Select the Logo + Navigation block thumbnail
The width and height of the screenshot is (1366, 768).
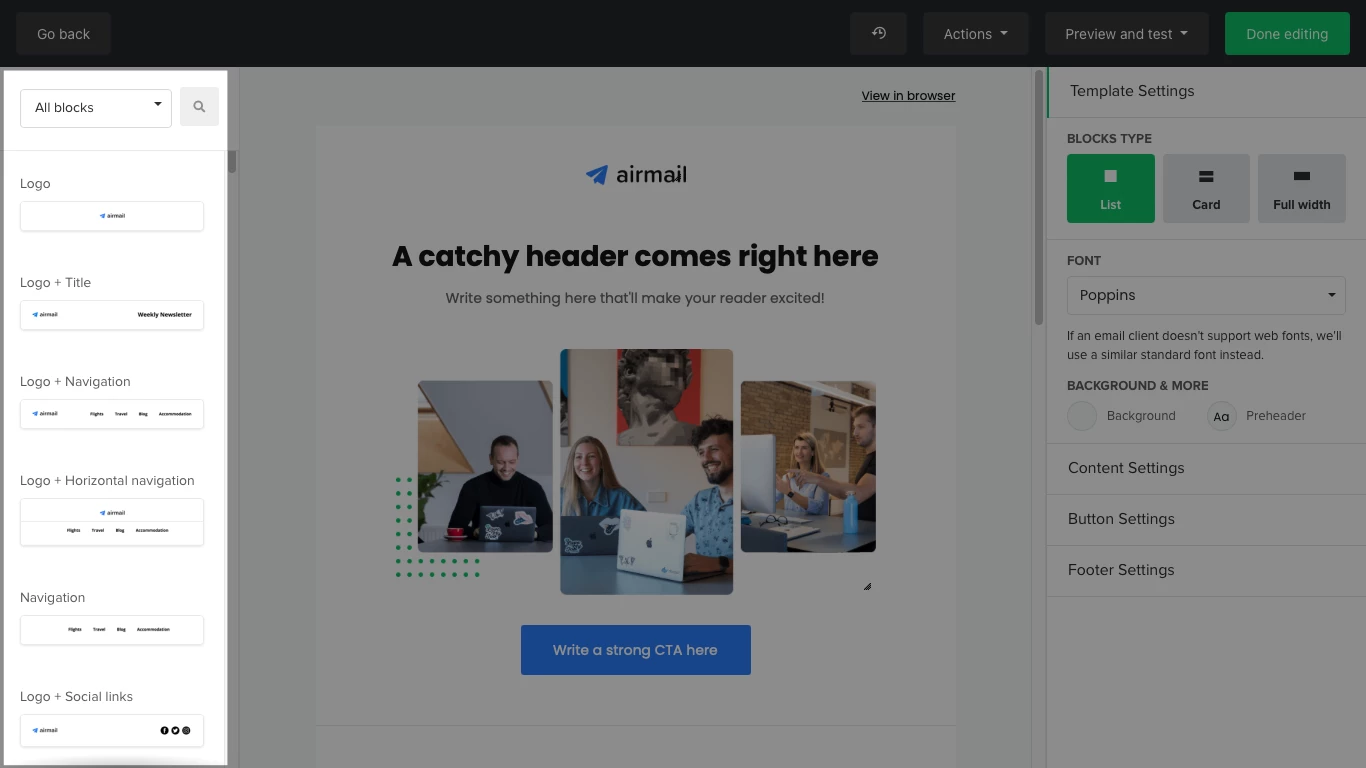(x=112, y=414)
